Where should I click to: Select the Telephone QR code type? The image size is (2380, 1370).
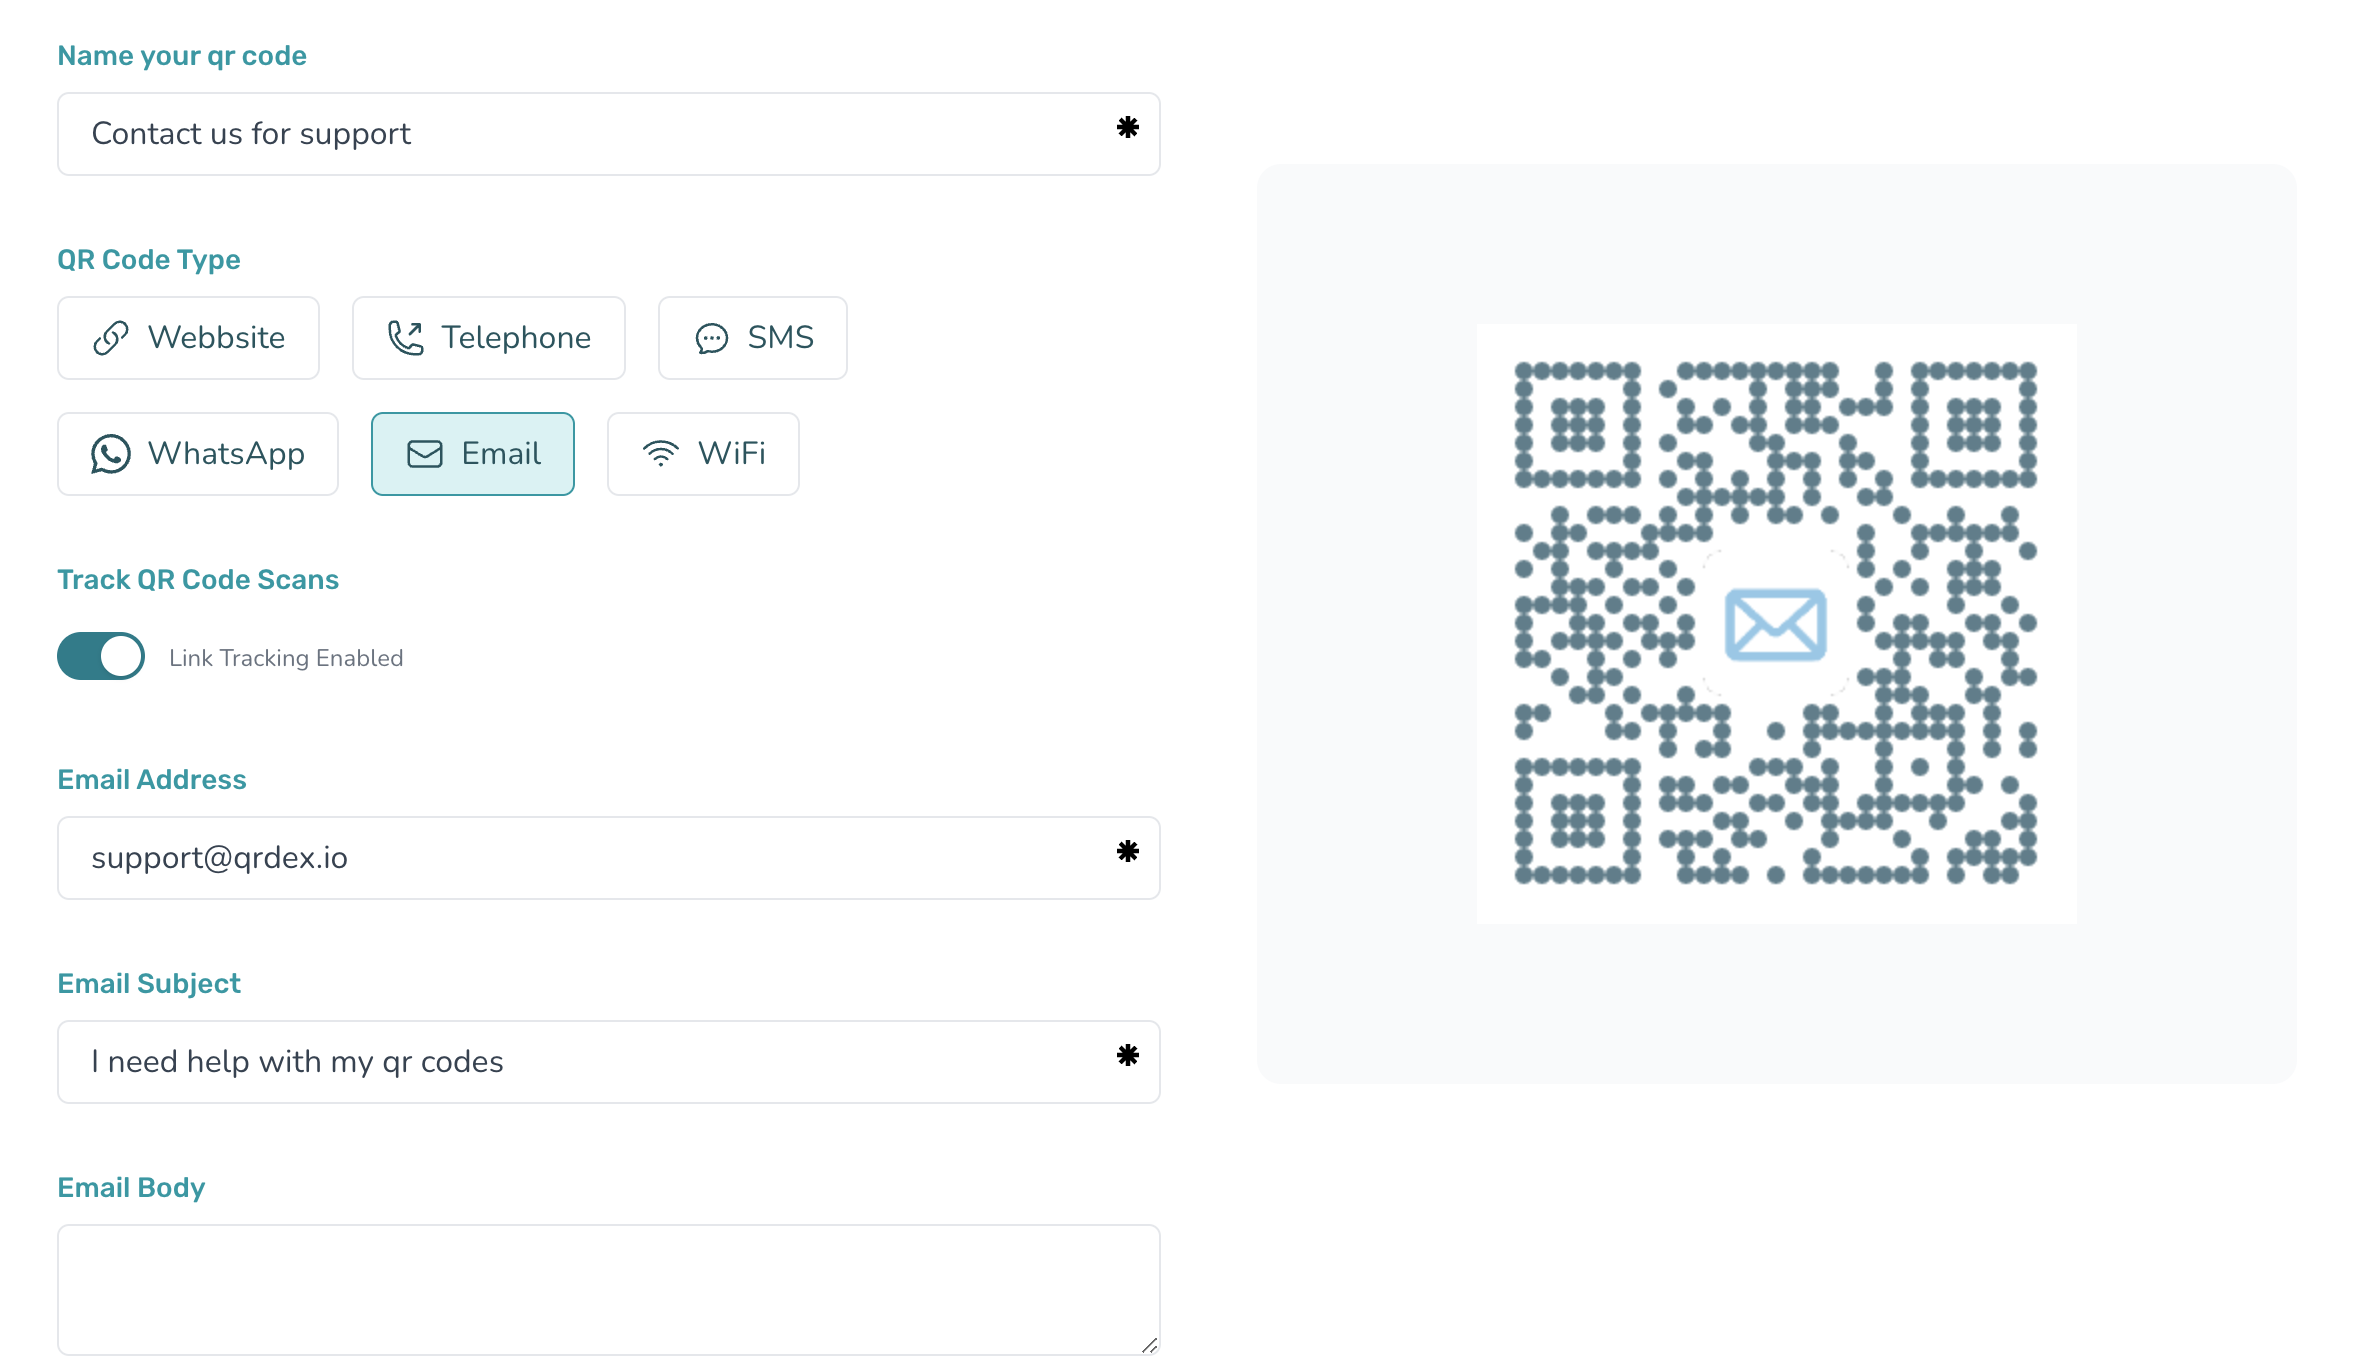pyautogui.click(x=489, y=338)
